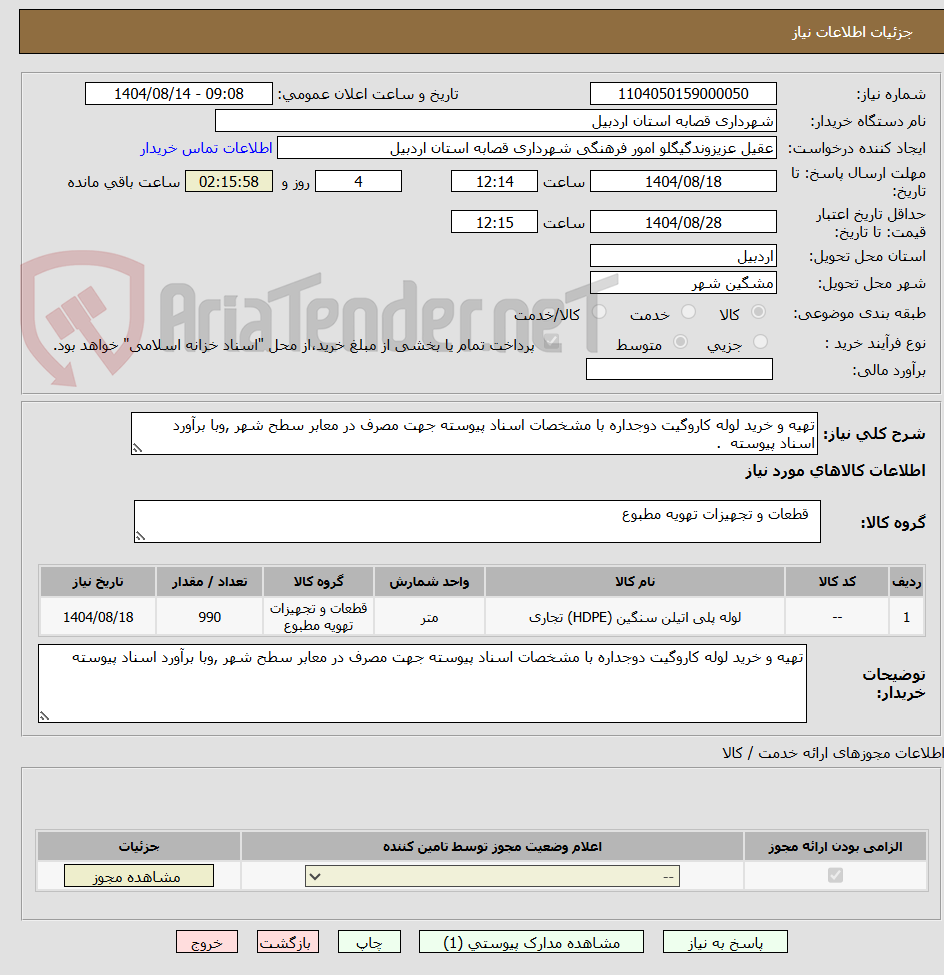Select the خدمت radio button

pos(688,312)
